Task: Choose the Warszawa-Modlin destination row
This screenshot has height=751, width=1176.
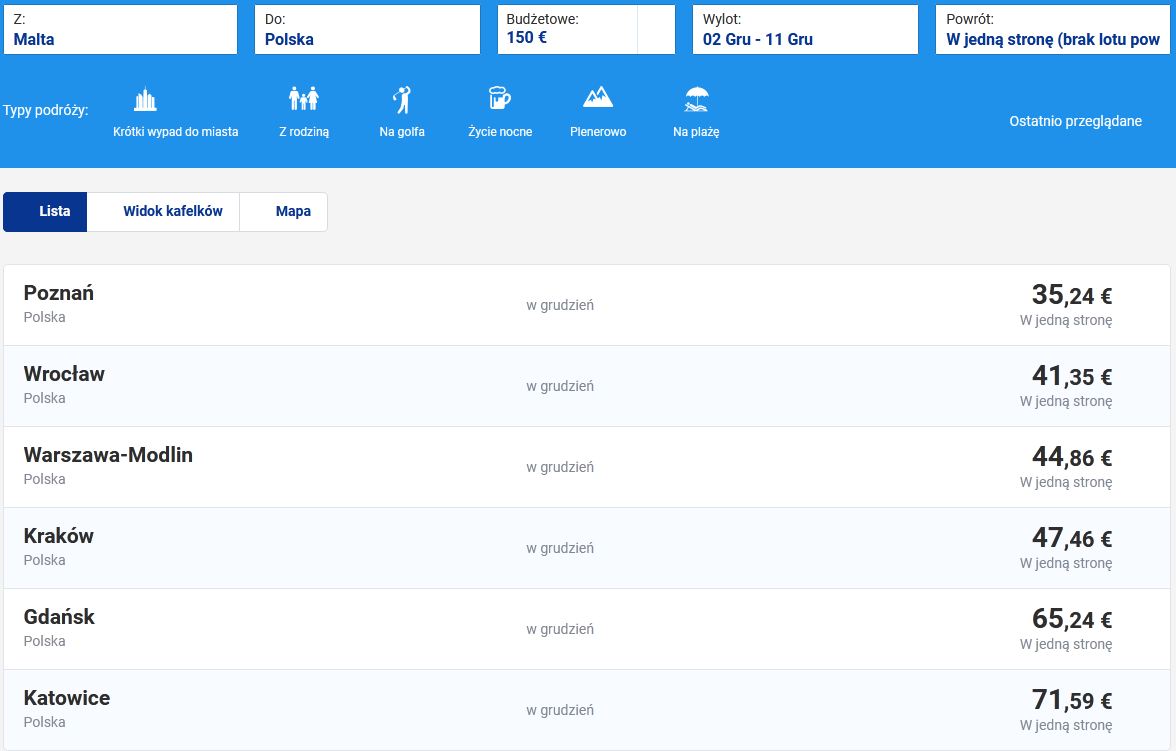Action: click(587, 467)
